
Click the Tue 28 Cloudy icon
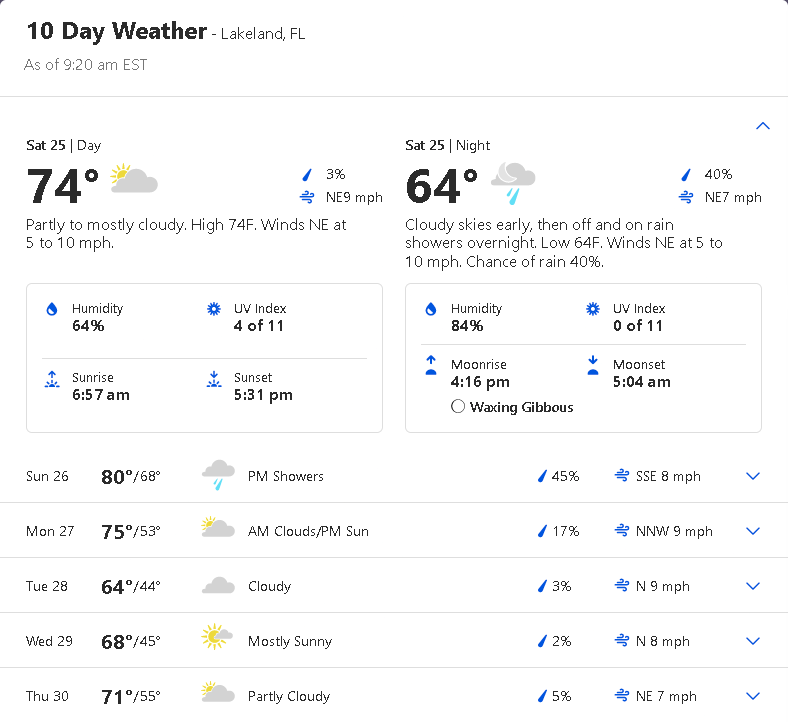coord(218,586)
